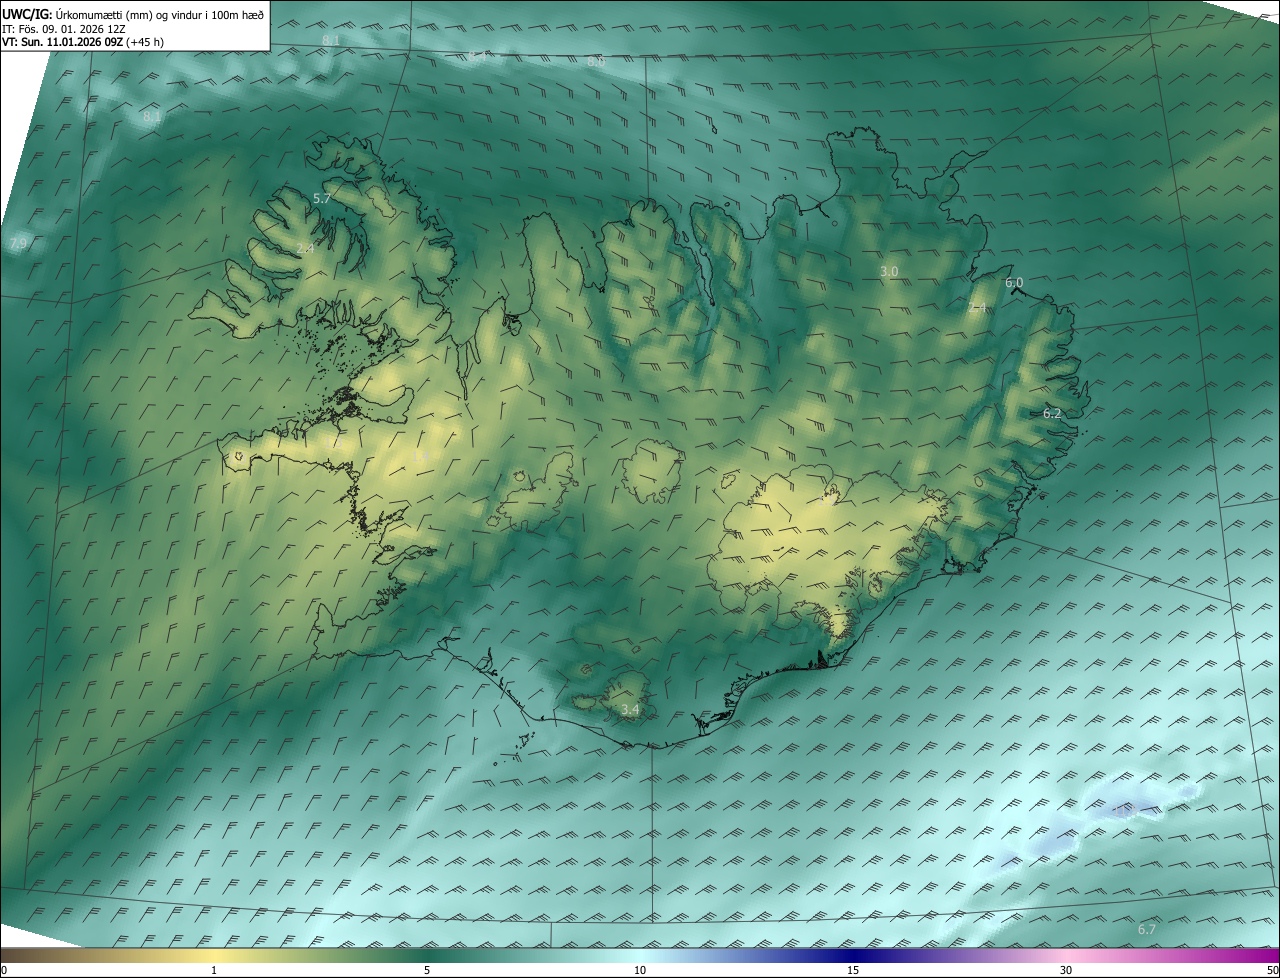
Task: Click the 6.2 value label in the Eastfjords
Action: (1052, 413)
